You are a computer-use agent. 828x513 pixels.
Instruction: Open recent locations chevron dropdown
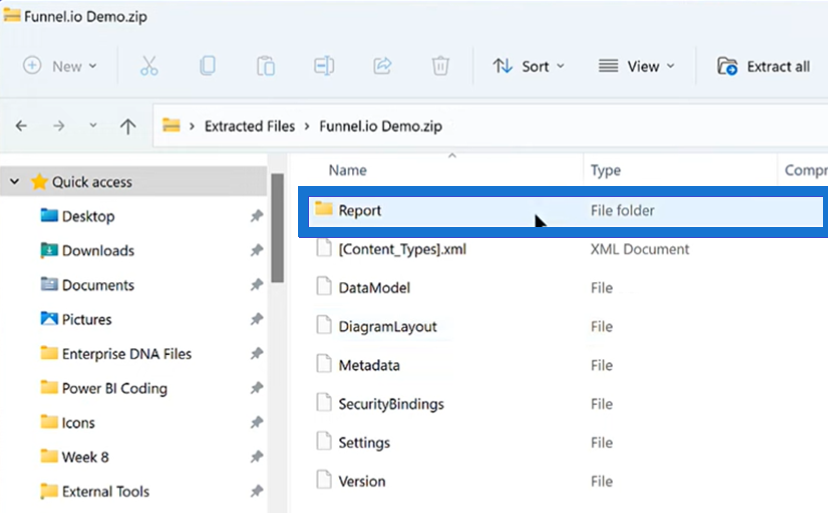tap(93, 125)
